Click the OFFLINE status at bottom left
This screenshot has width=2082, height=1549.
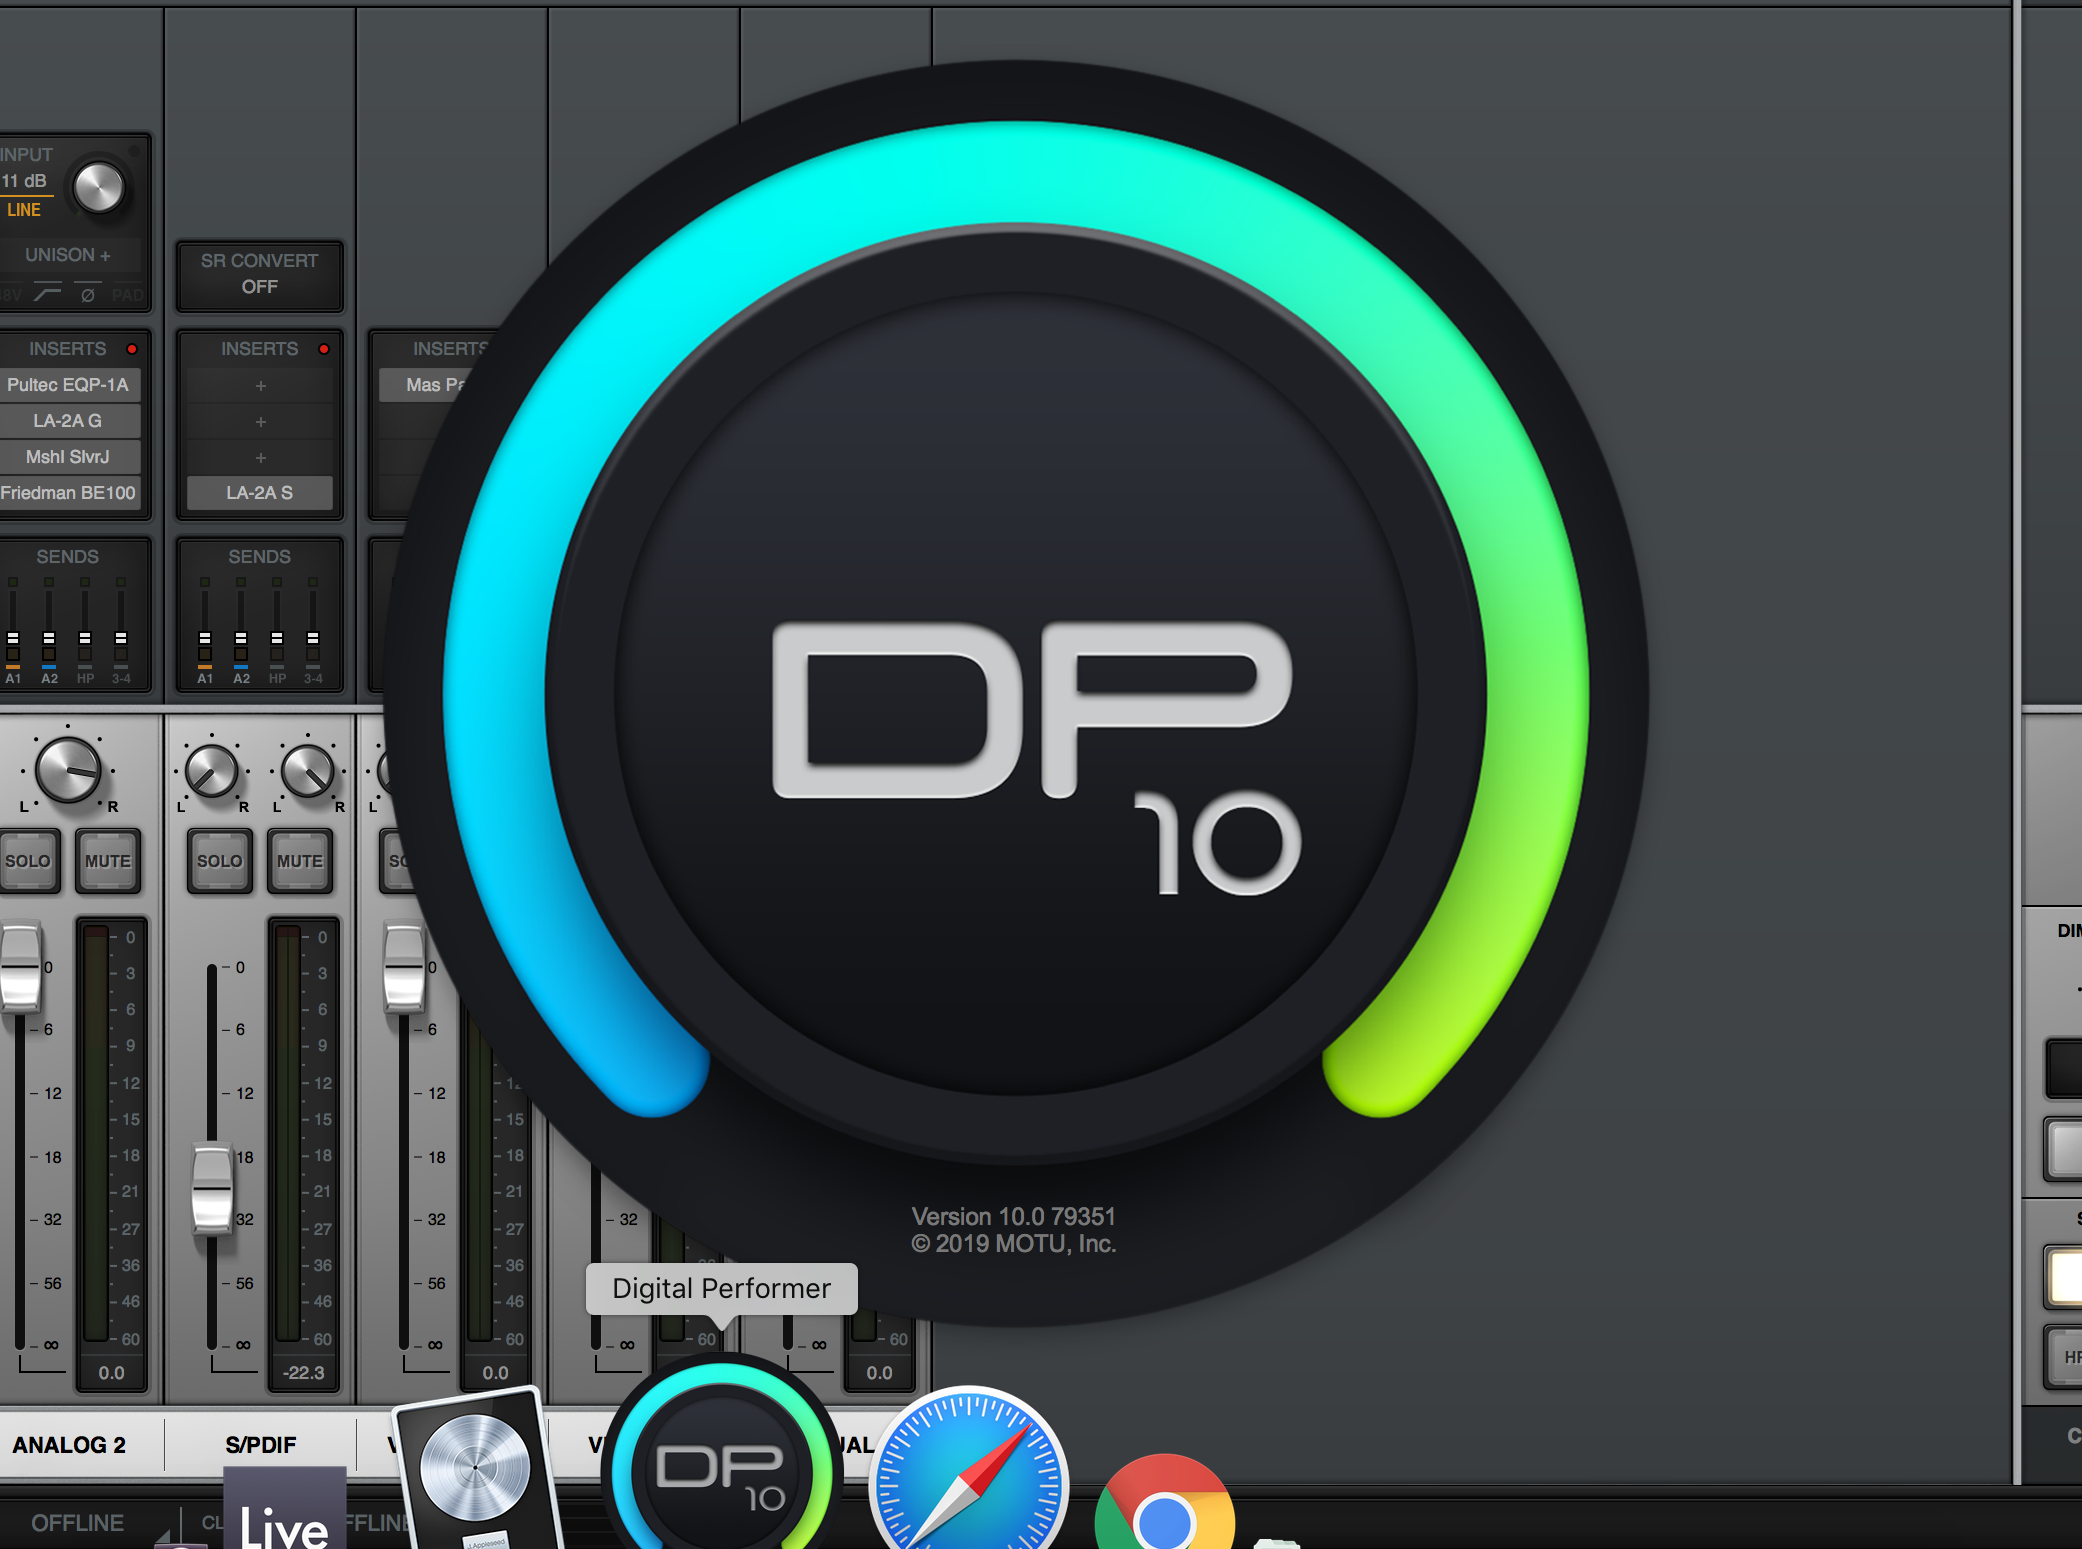coord(78,1523)
